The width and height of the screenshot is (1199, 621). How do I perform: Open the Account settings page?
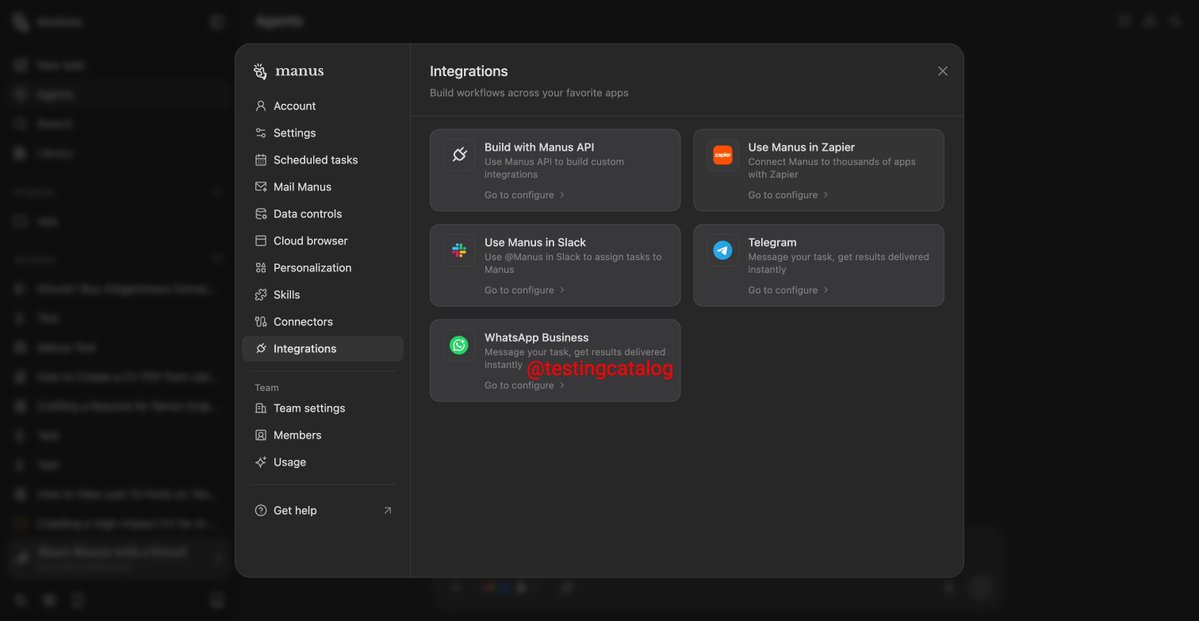click(x=322, y=106)
